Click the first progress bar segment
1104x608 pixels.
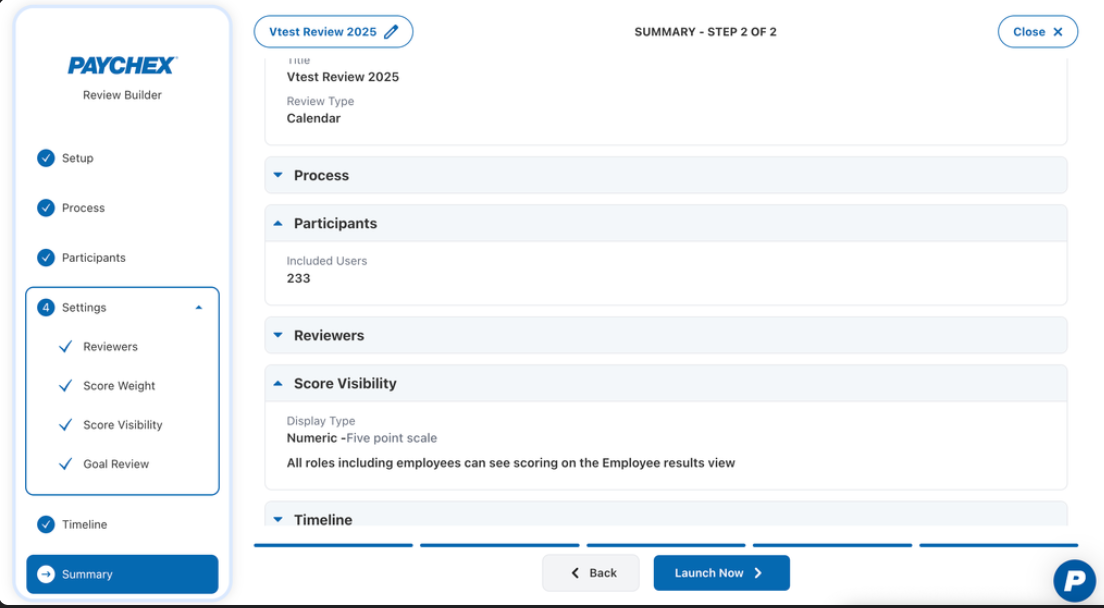pos(334,545)
